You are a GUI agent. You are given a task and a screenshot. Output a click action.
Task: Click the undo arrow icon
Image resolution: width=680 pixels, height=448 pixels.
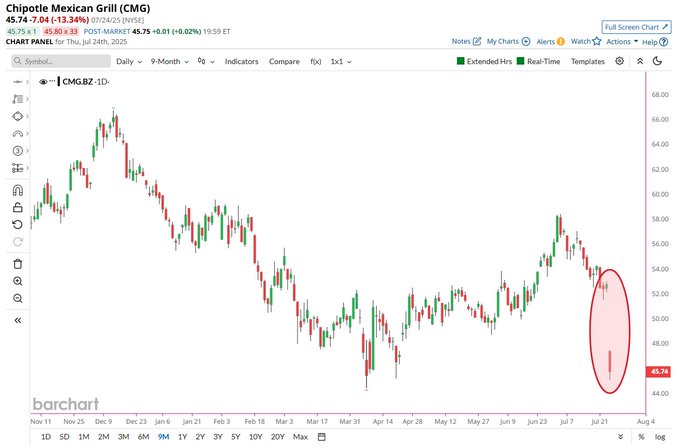pyautogui.click(x=17, y=225)
